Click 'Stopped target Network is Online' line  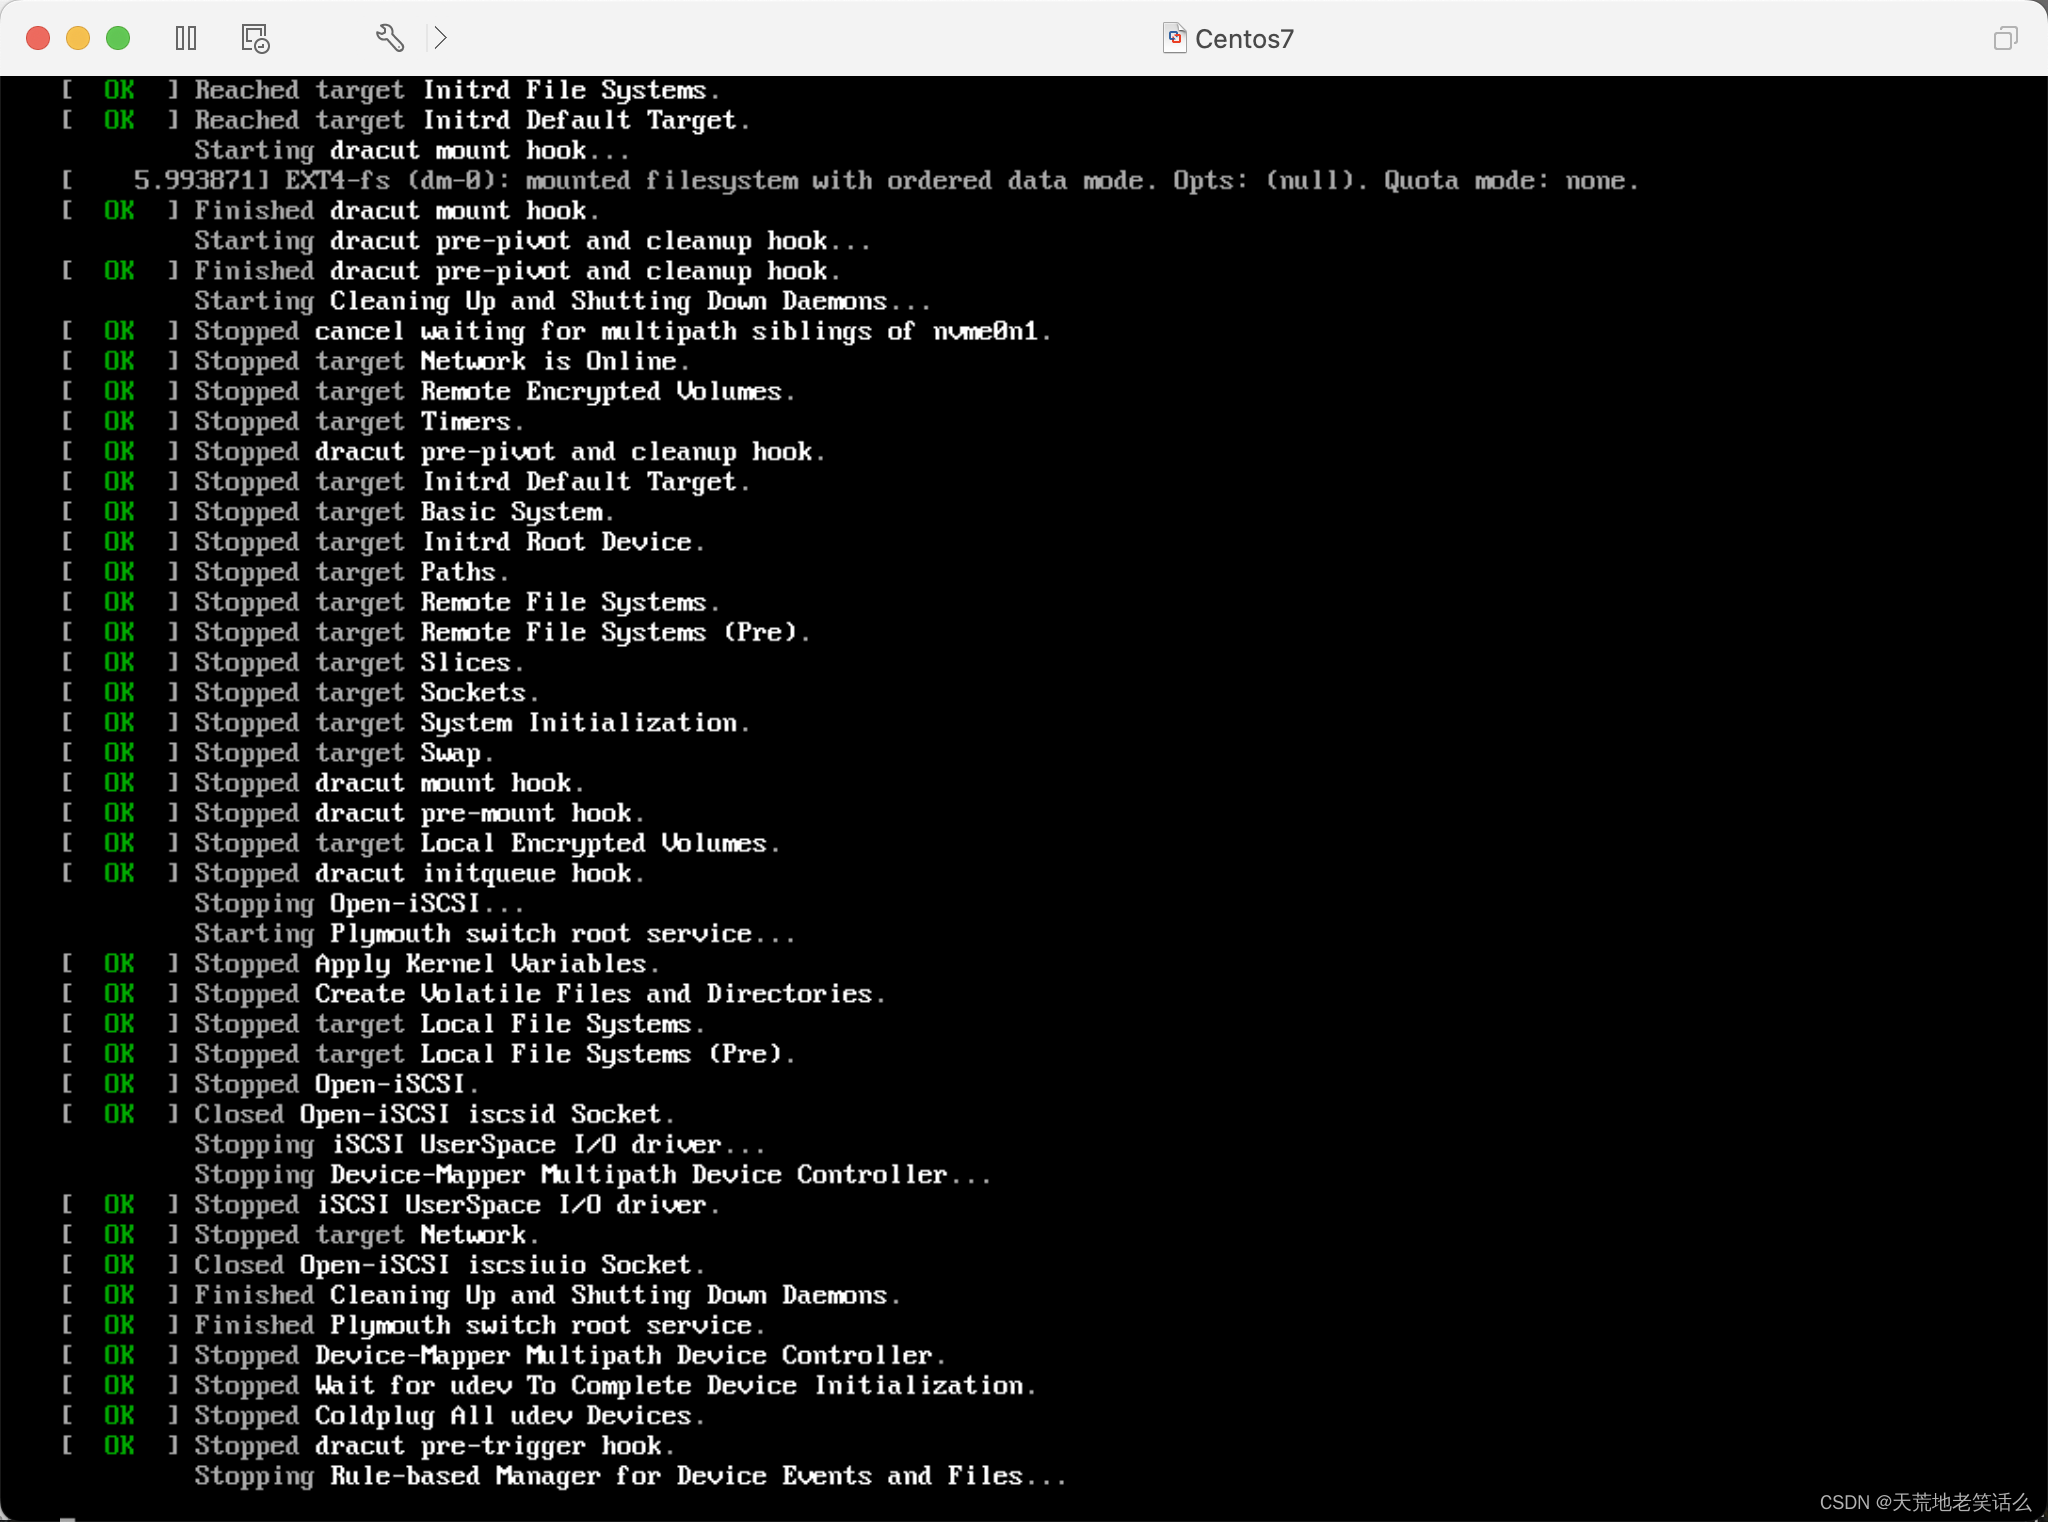coord(441,361)
